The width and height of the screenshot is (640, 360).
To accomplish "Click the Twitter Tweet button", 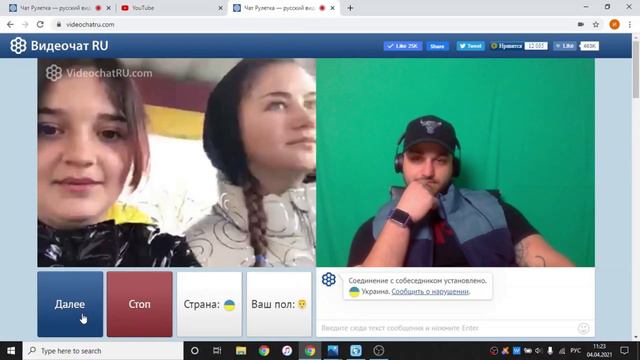I will [x=470, y=46].
